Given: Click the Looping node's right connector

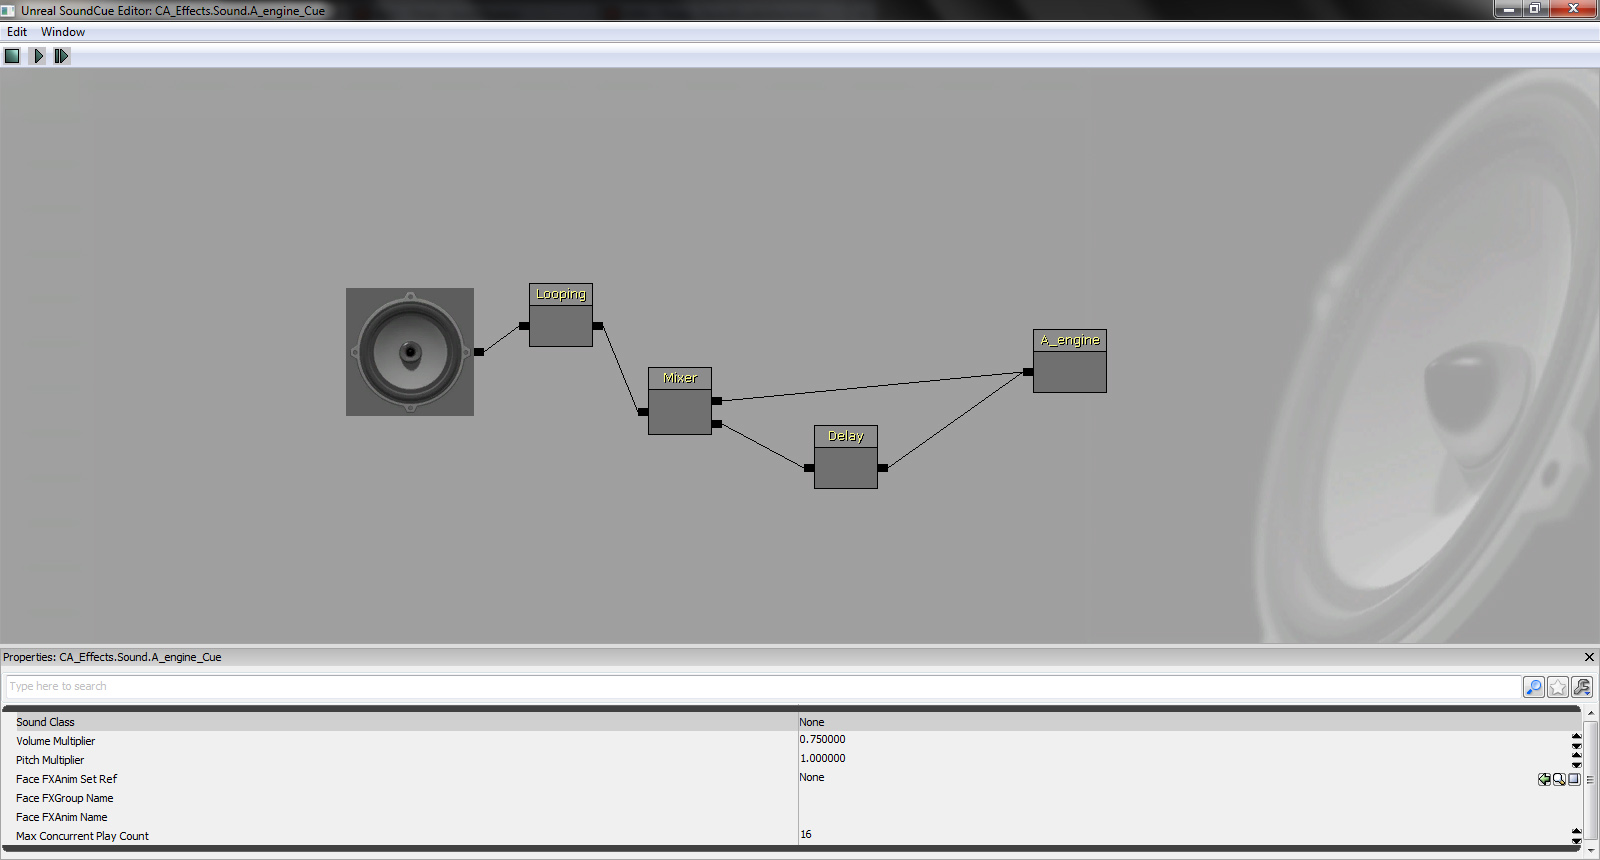Looking at the screenshot, I should 598,326.
